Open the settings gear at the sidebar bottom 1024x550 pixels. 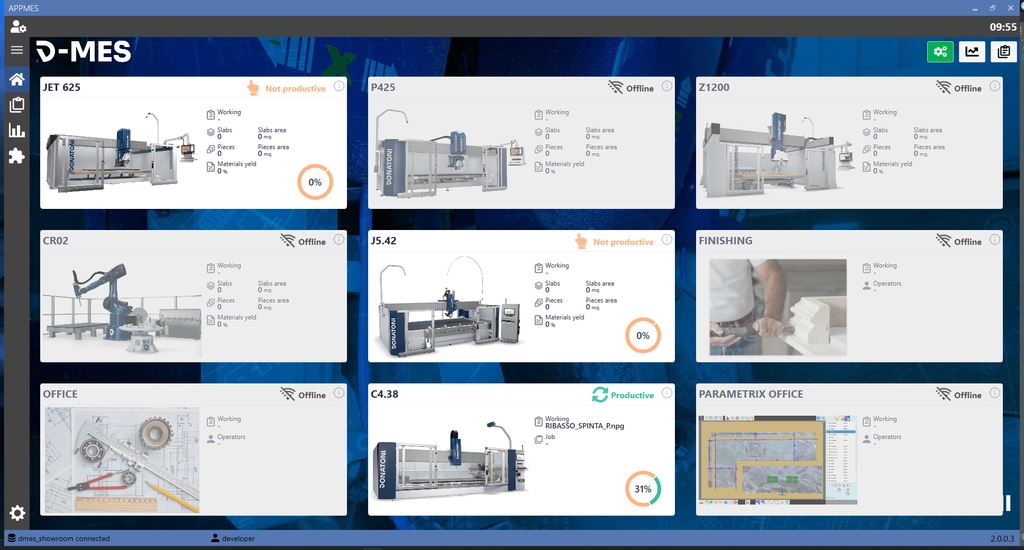(17, 513)
